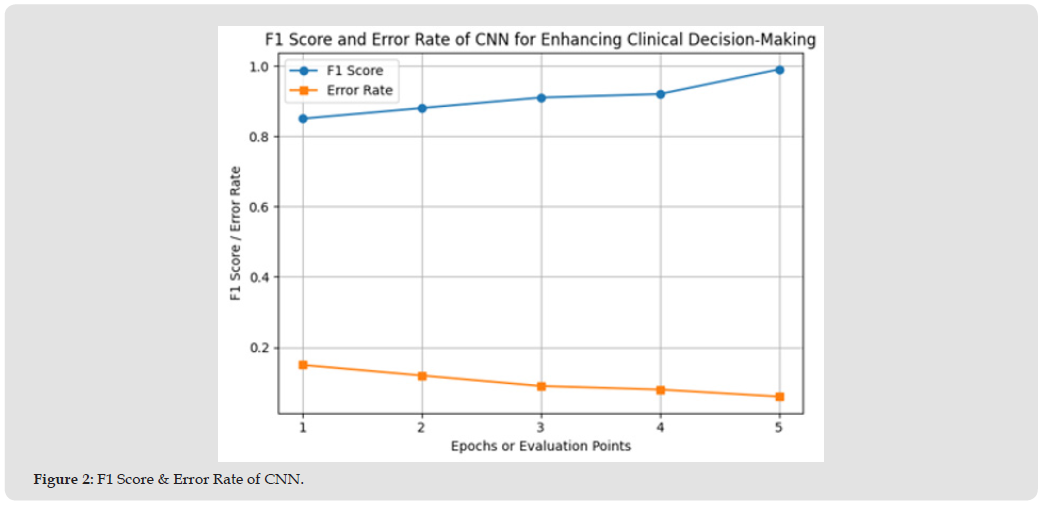Image resolution: width=1042 pixels, height=507 pixels.
Task: Click the chart title text
Action: click(x=540, y=40)
